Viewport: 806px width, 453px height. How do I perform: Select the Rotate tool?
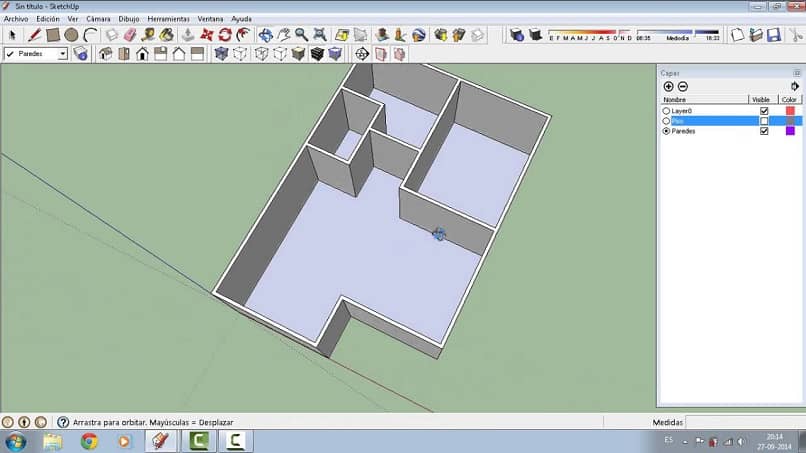224,35
